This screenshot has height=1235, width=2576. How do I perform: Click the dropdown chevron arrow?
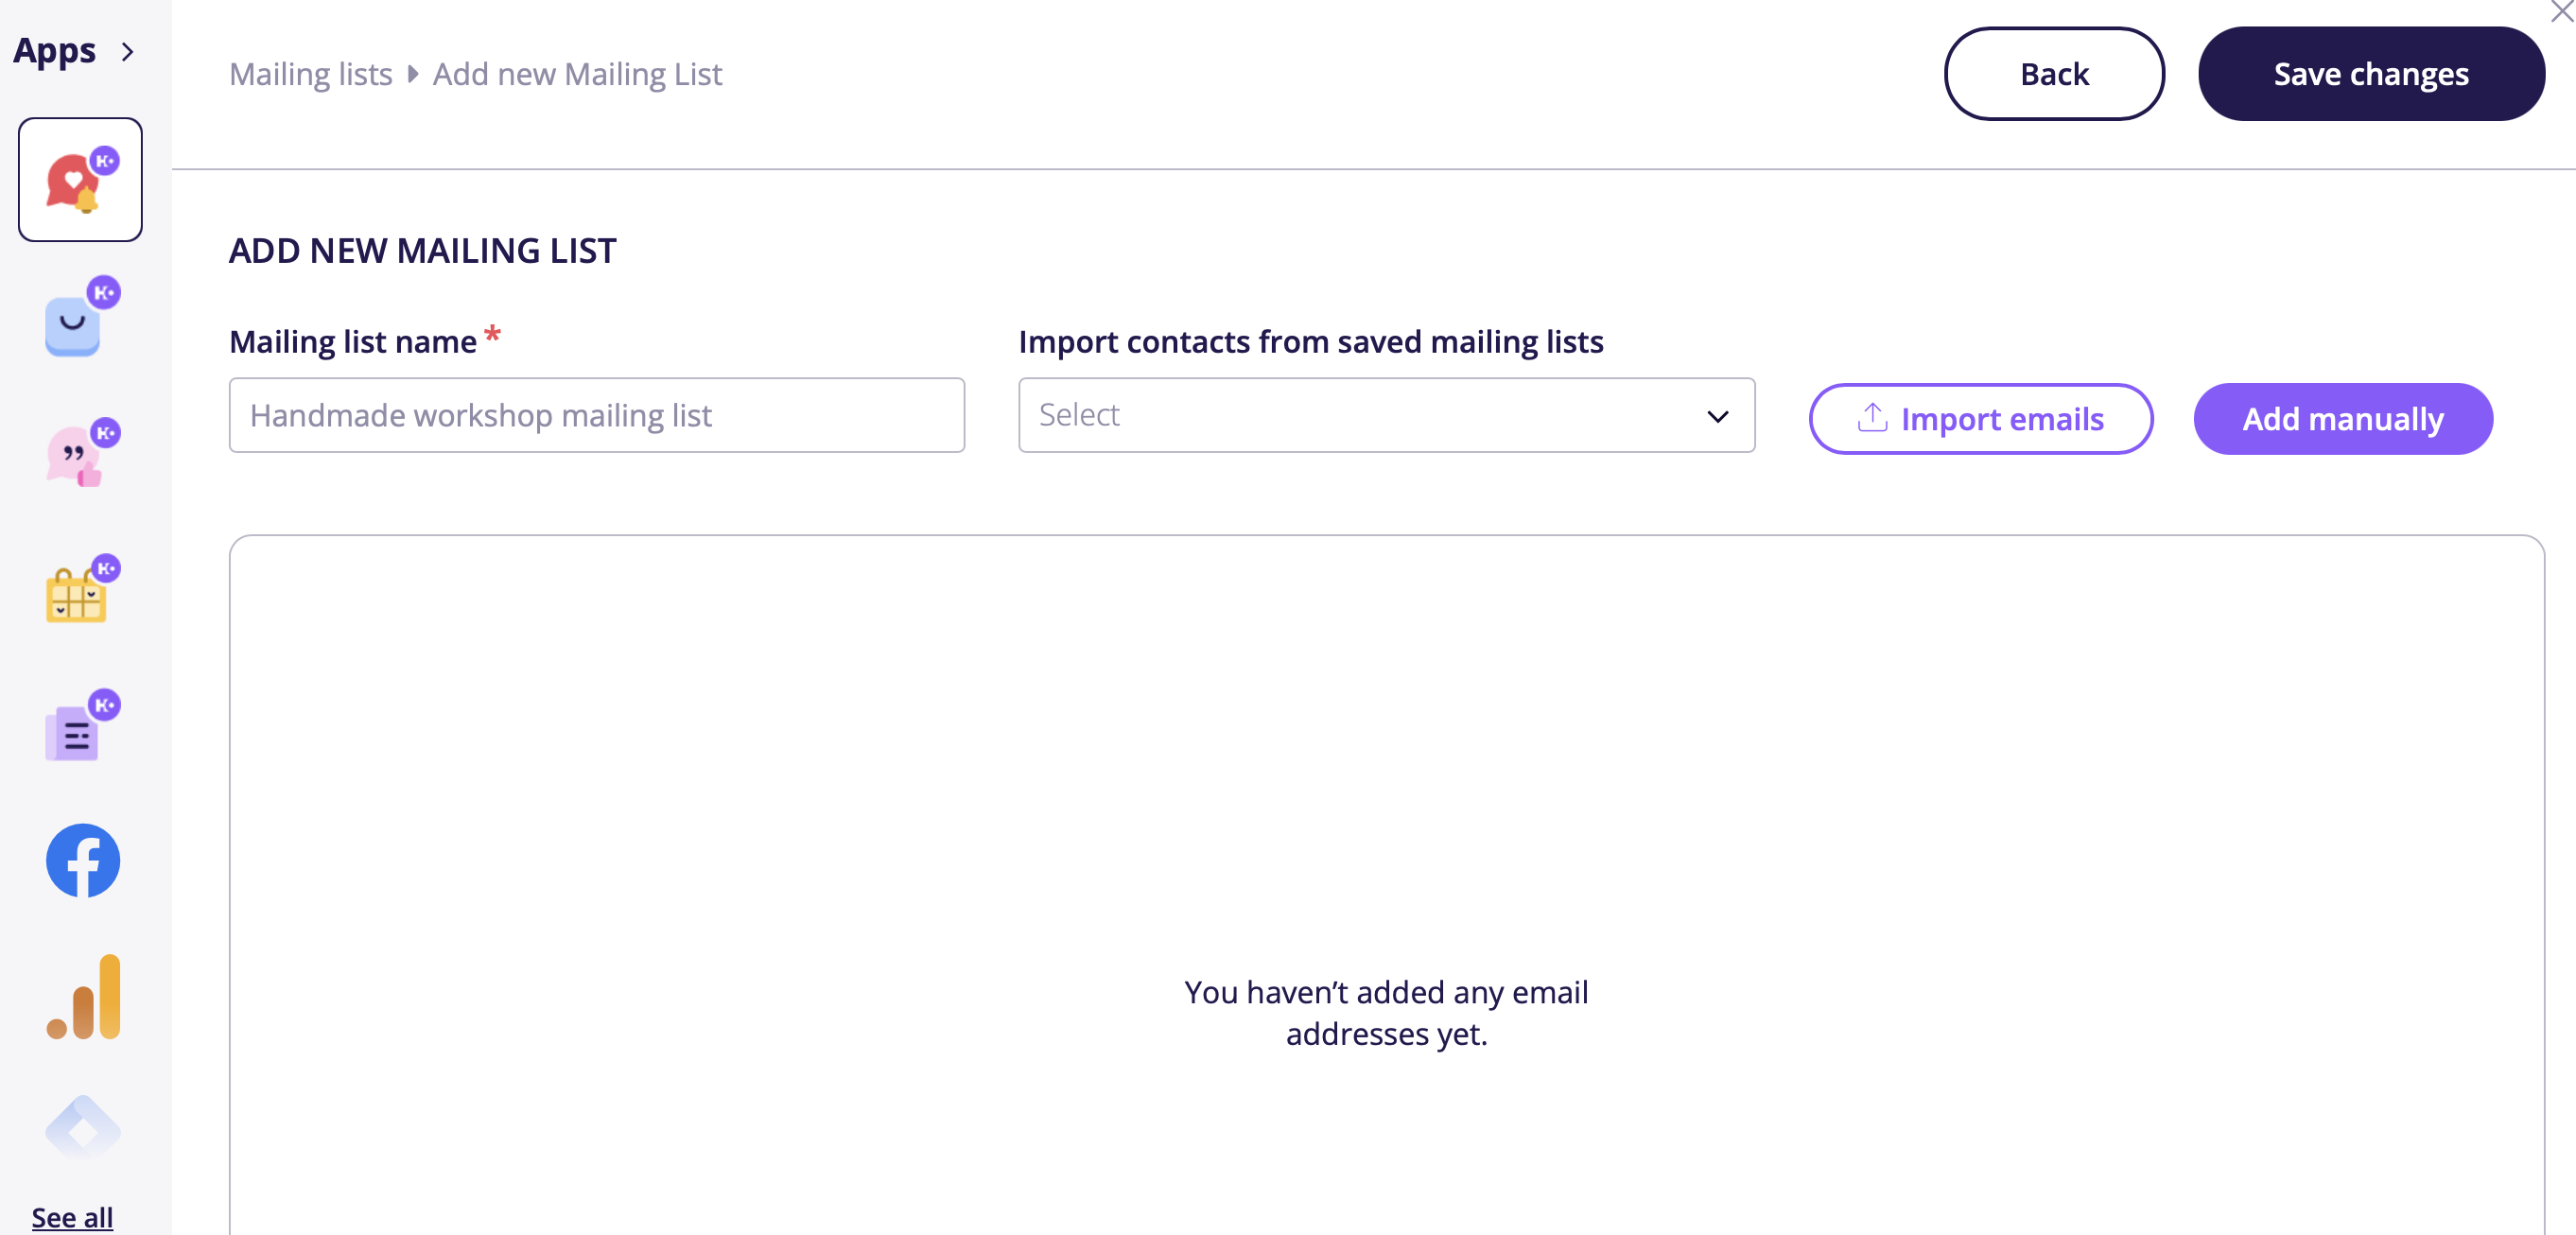1717,416
